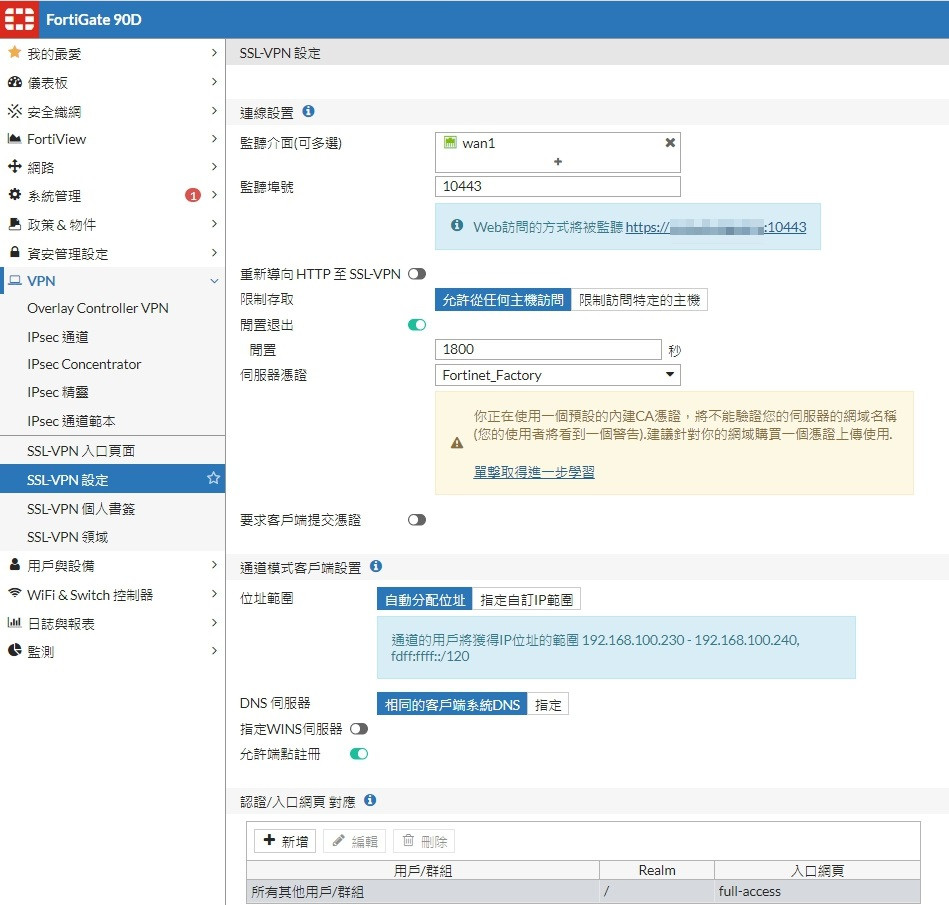This screenshot has width=949, height=905.
Task: Select 允許從任何主機訪問 option
Action: tap(503, 300)
